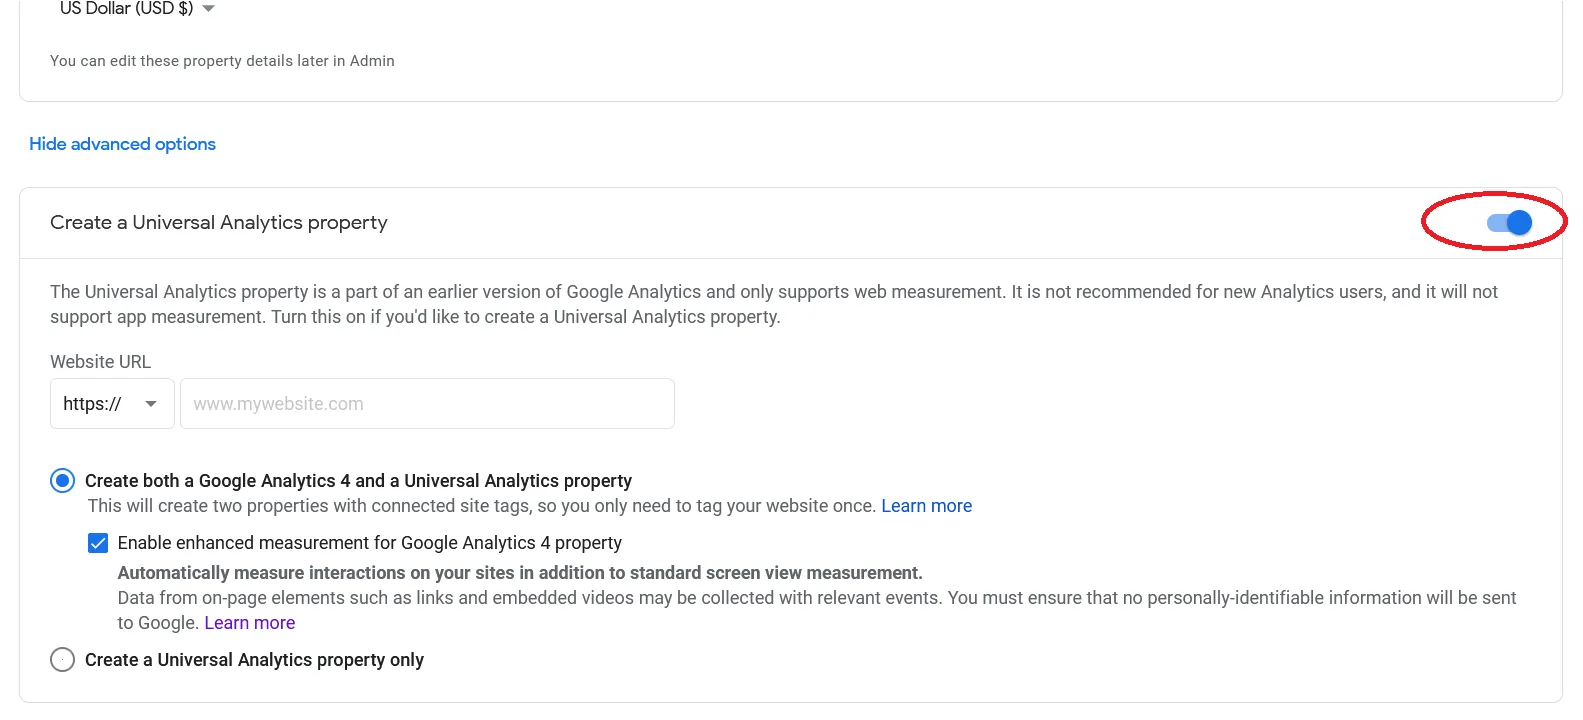Select the Create both GA4 and Universal radio button
The height and width of the screenshot is (720, 1583).
62,481
